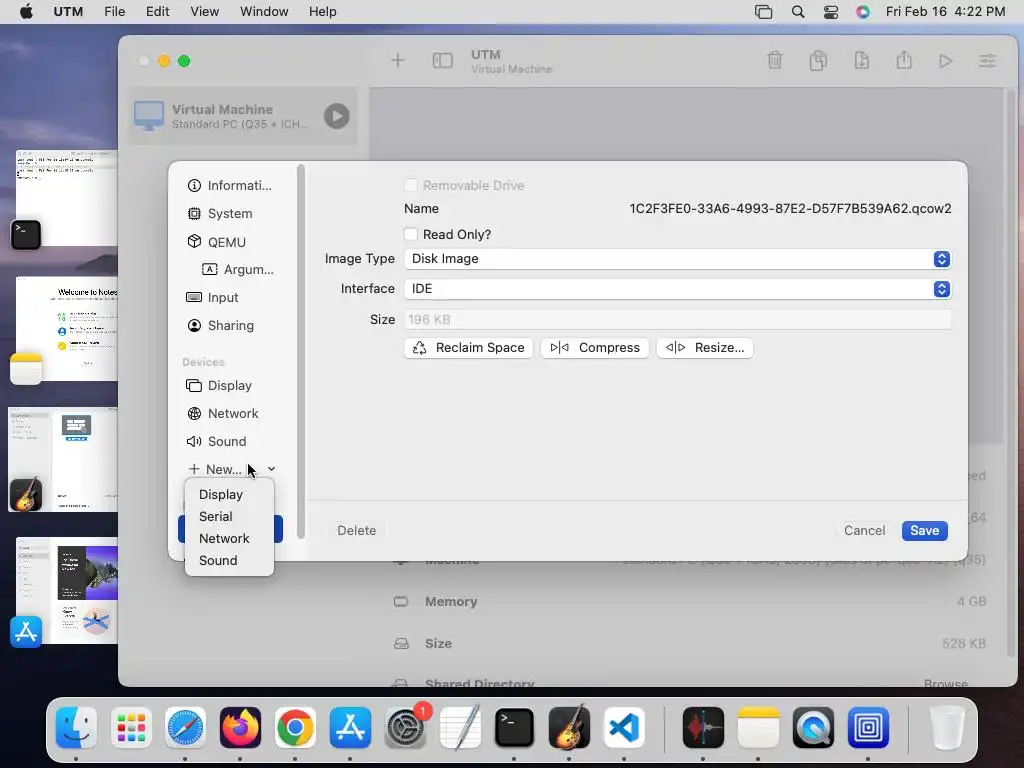Click the run play icon in UTM toolbar

945,61
